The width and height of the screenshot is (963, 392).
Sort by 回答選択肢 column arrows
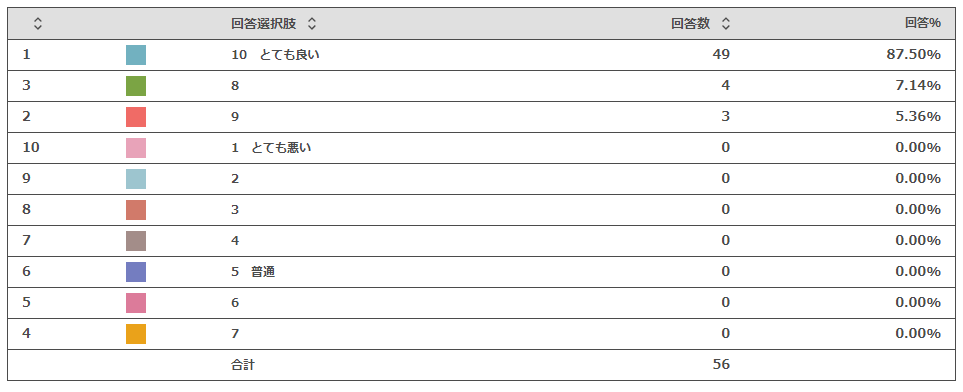pos(311,24)
